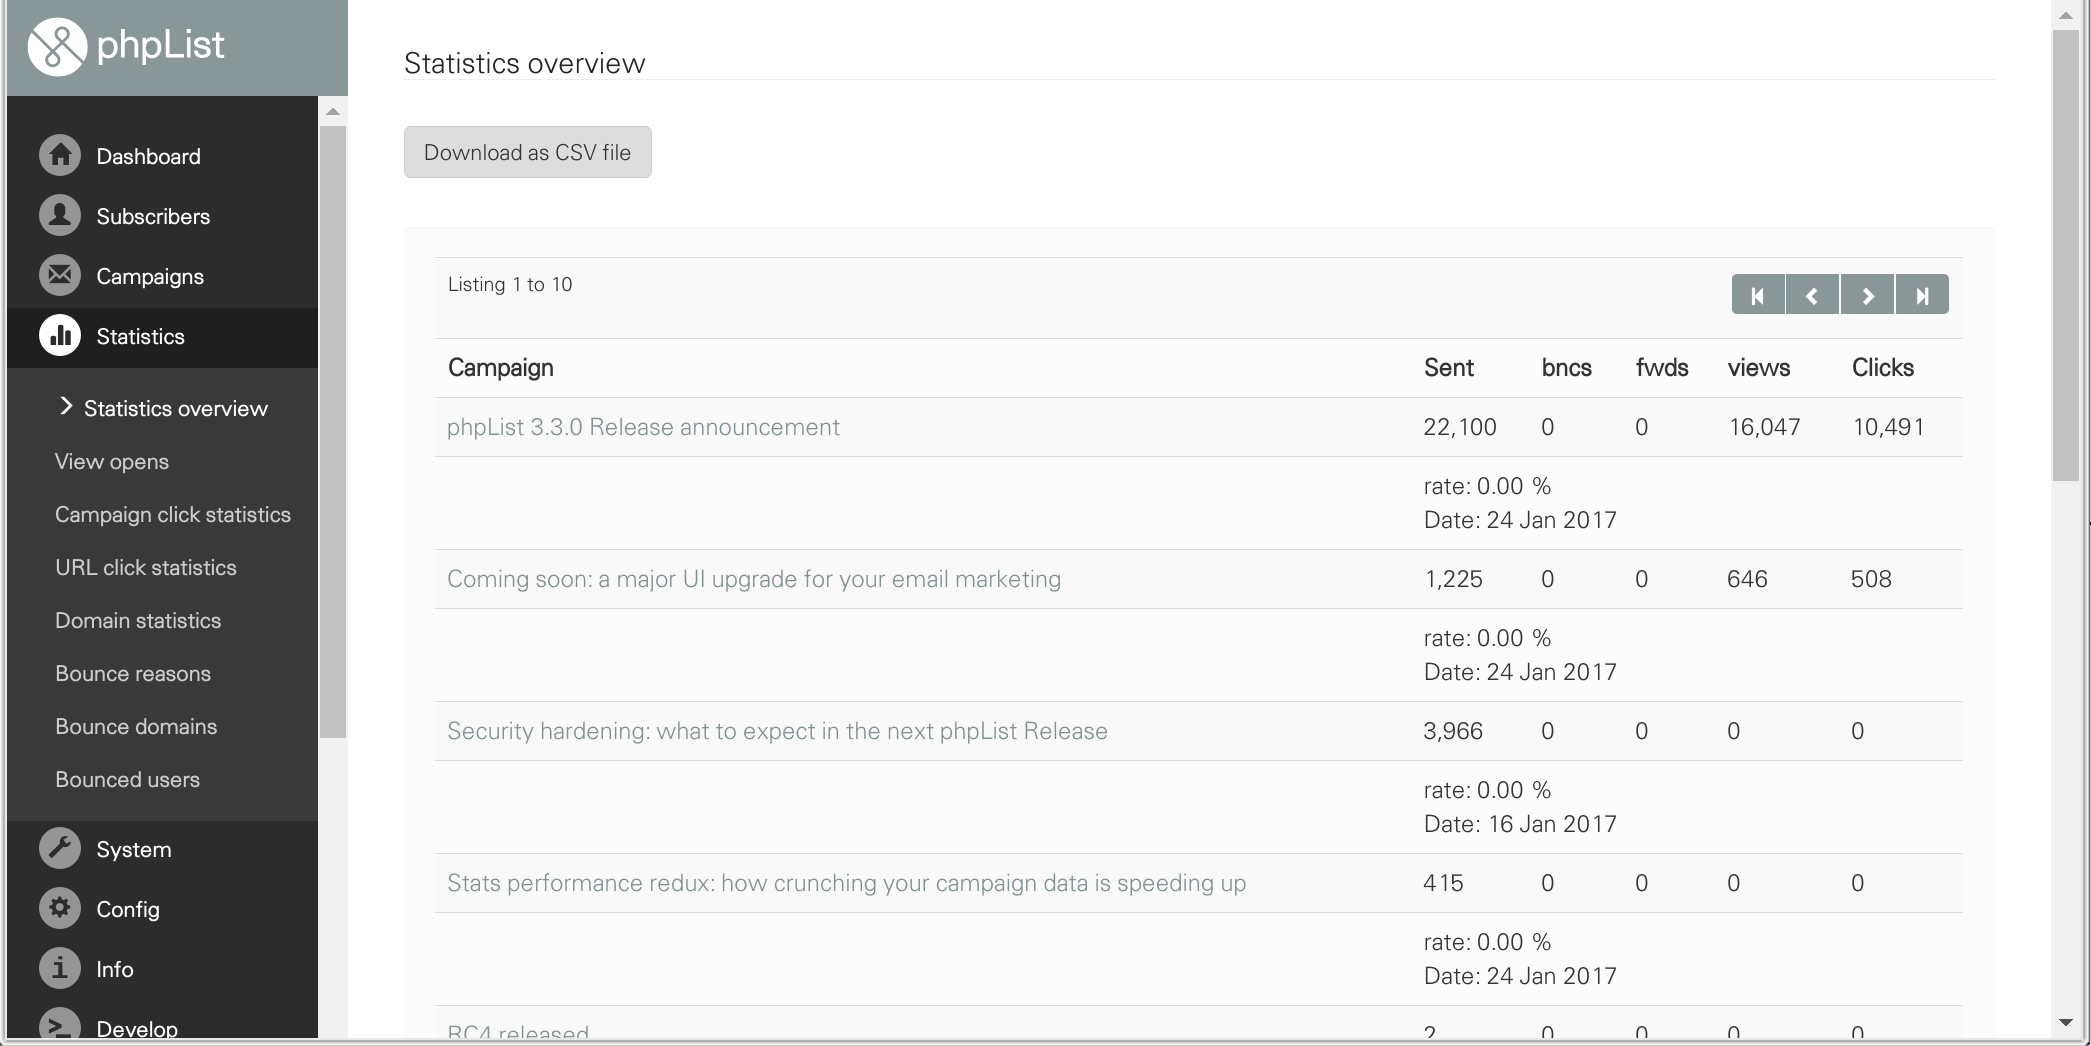Go to next page of listing
2091x1046 pixels.
pyautogui.click(x=1867, y=295)
